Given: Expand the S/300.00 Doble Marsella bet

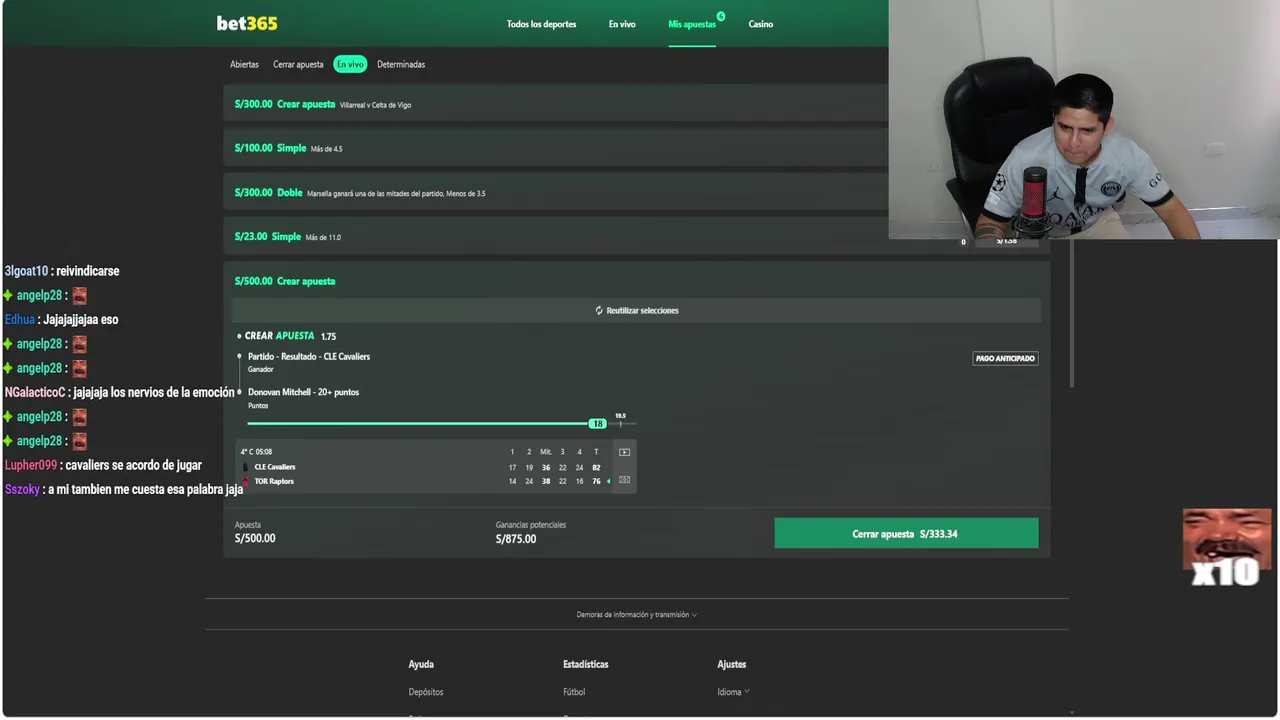Looking at the screenshot, I should coord(556,192).
